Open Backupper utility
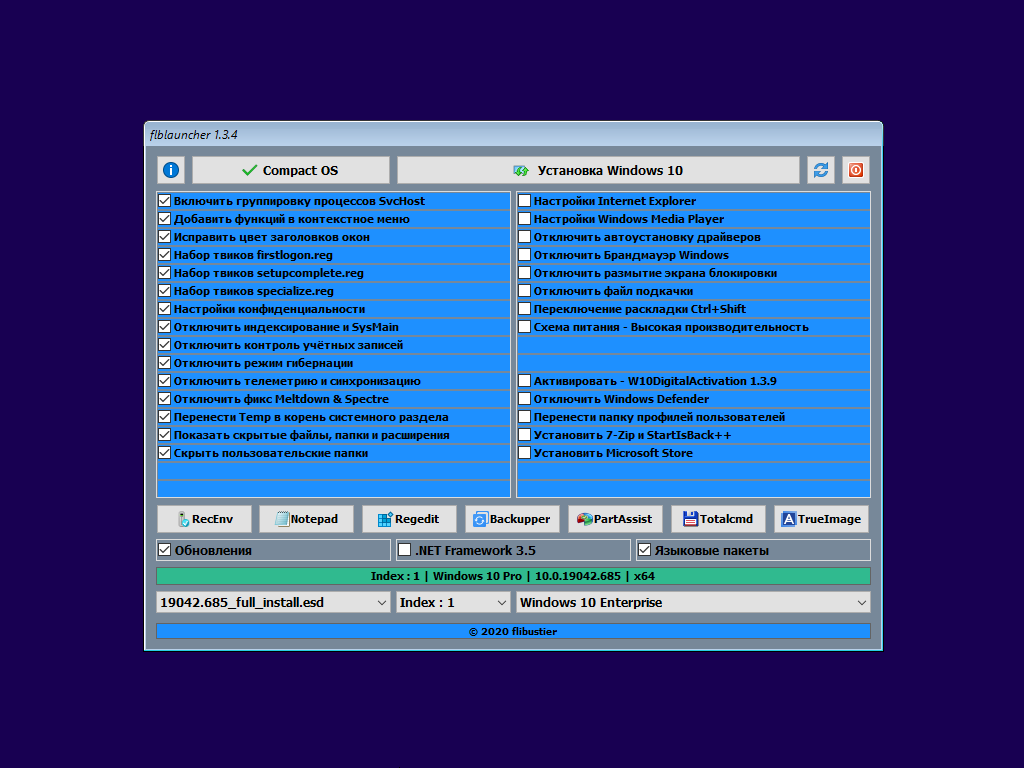Image resolution: width=1024 pixels, height=768 pixels. click(512, 518)
